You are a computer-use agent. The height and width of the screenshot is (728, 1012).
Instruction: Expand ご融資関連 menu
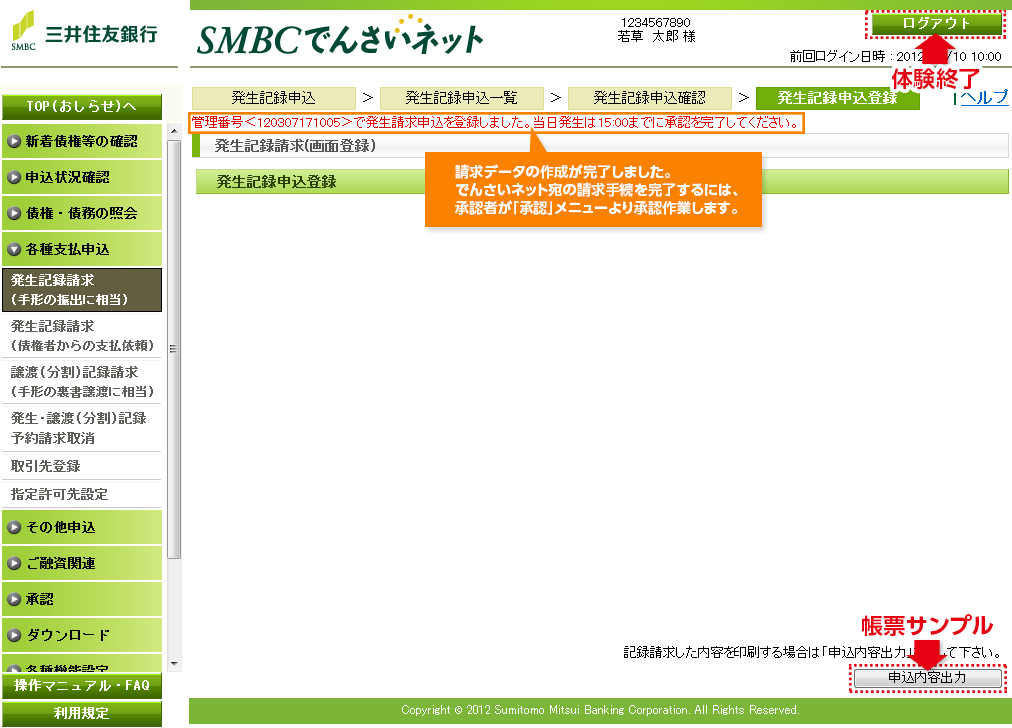coord(82,563)
